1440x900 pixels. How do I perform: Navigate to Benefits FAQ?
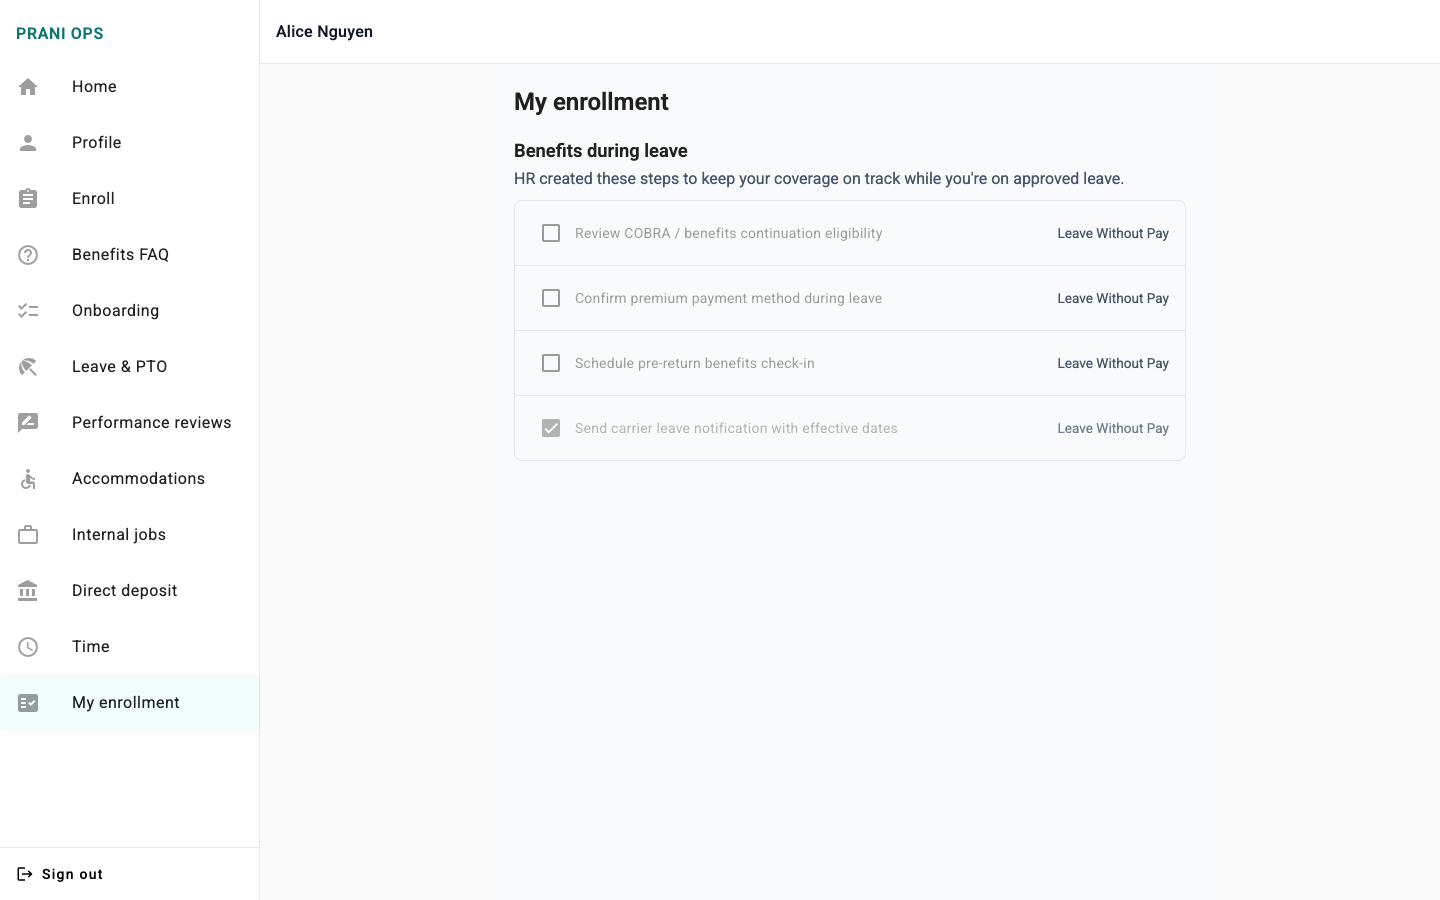click(x=130, y=255)
